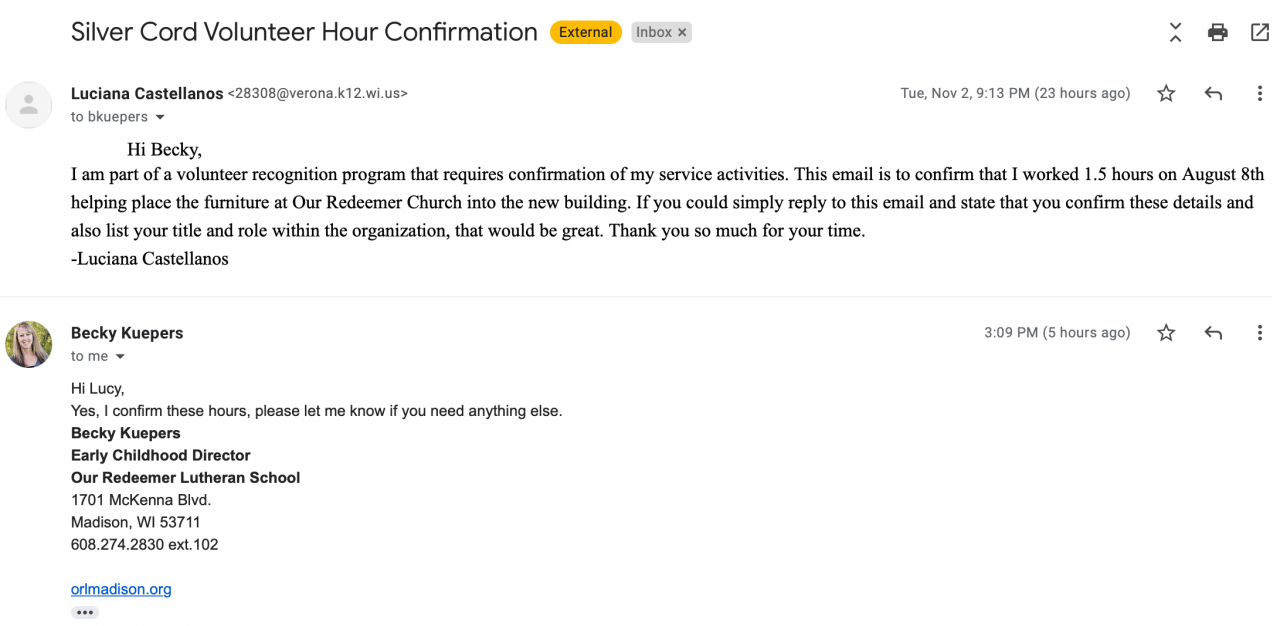Click the Inbox label tag
Image resolution: width=1280 pixels, height=626 pixels.
click(x=654, y=33)
